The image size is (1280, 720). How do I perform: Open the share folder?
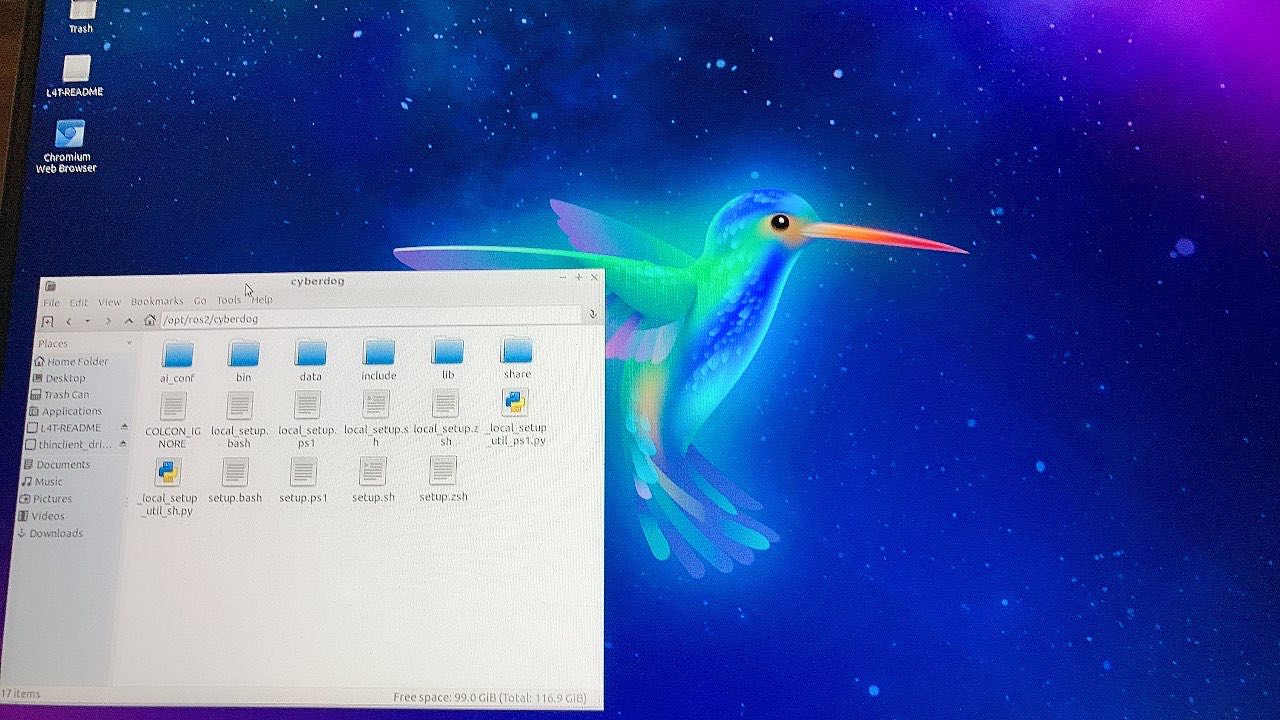point(517,358)
